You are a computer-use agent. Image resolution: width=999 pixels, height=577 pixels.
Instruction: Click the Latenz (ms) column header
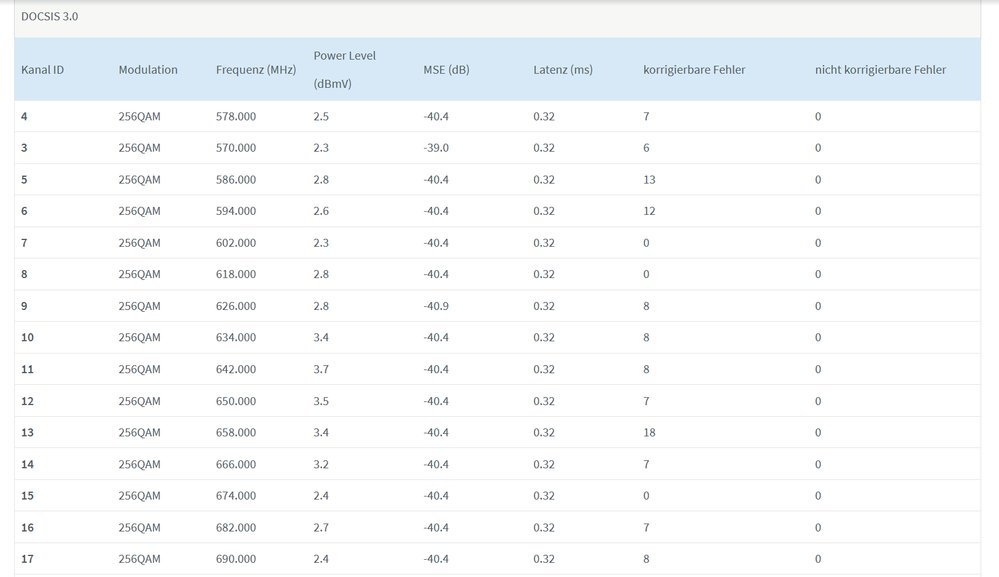[x=563, y=70]
